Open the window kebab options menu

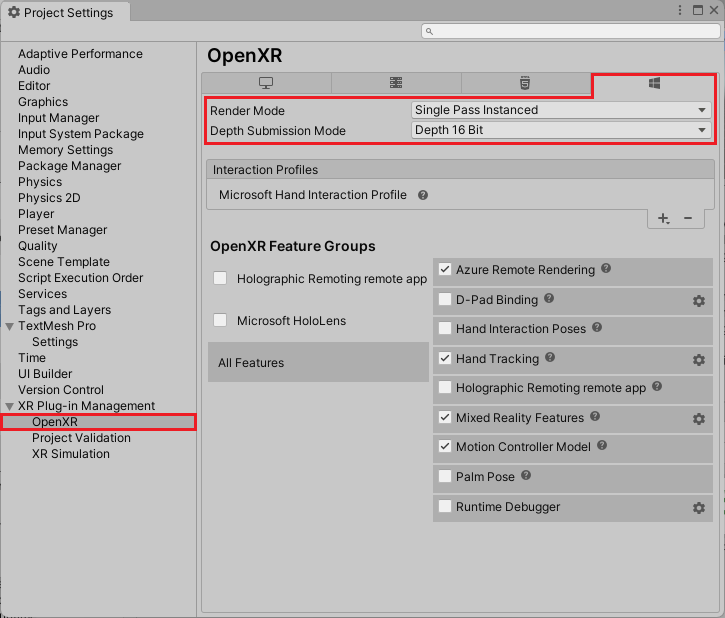[680, 10]
